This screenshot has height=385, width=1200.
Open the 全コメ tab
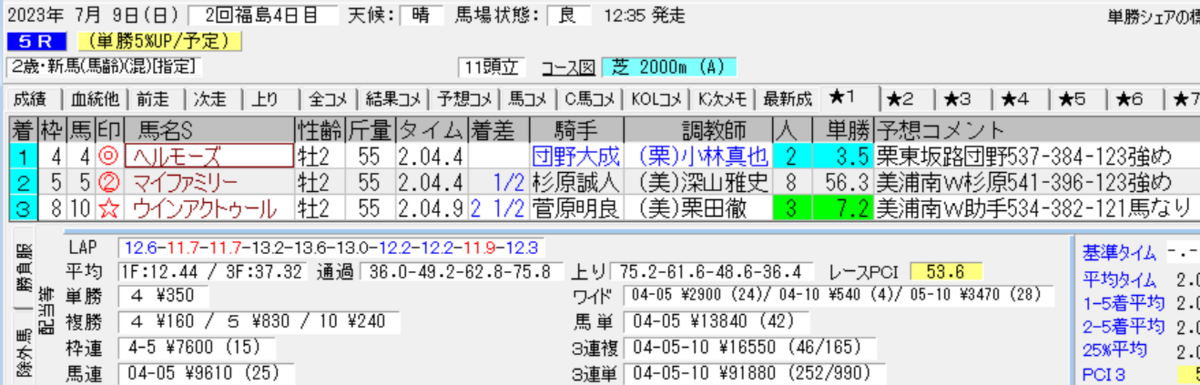pos(327,99)
